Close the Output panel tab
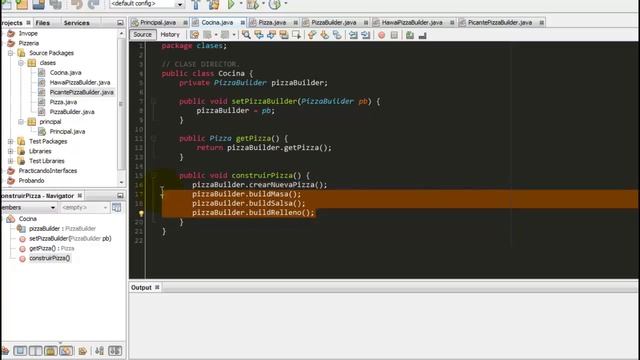 tap(157, 287)
